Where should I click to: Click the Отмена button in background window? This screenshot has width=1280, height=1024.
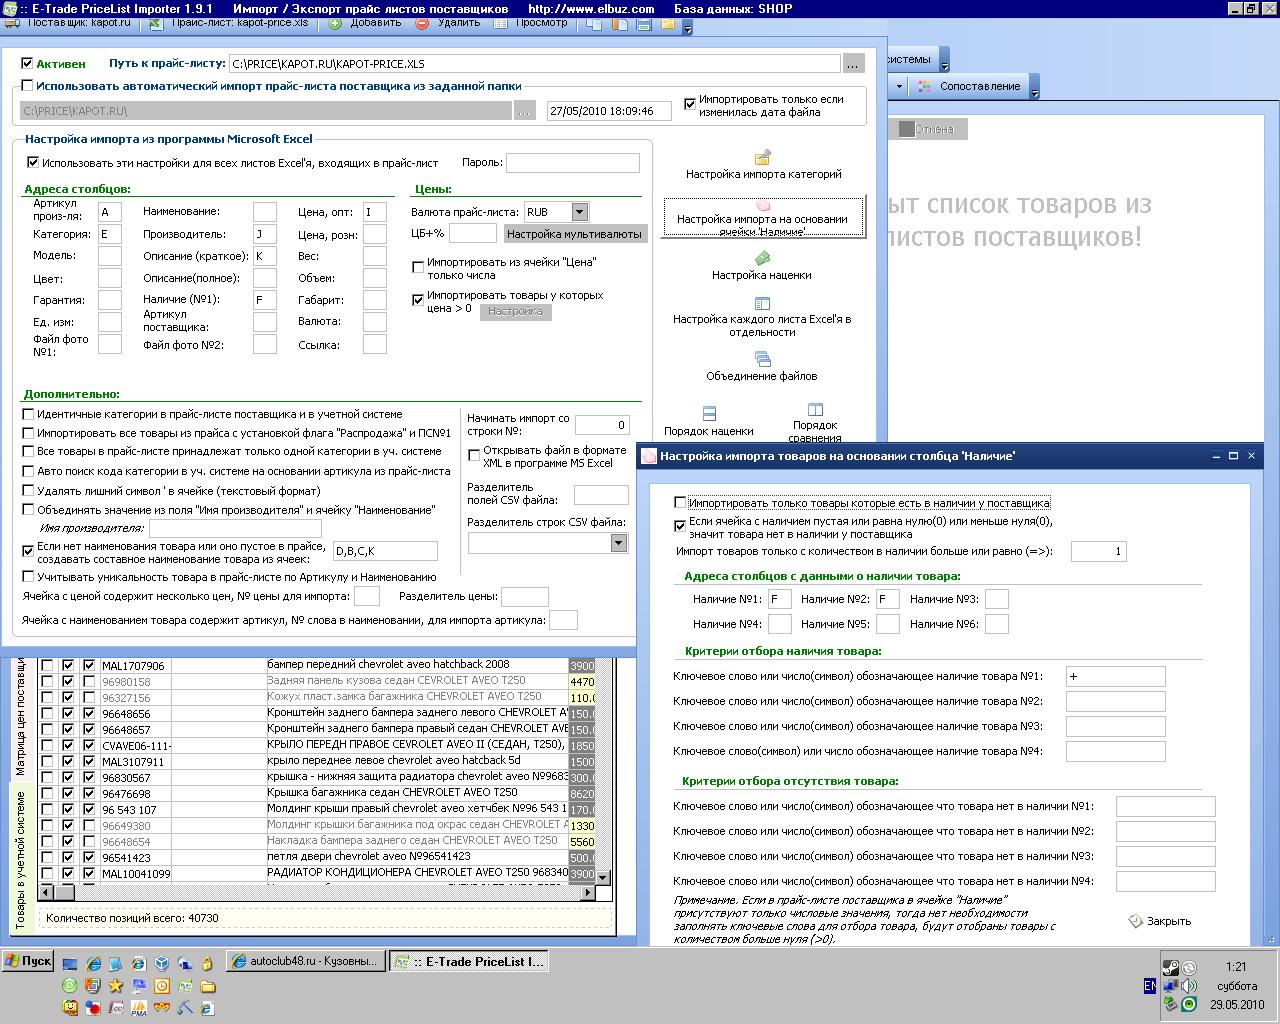point(927,129)
